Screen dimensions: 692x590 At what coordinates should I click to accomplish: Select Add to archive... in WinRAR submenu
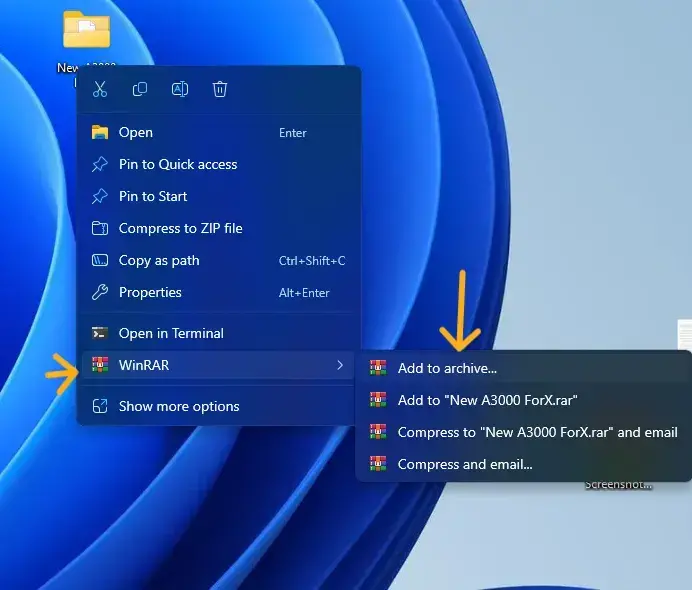[x=447, y=369]
